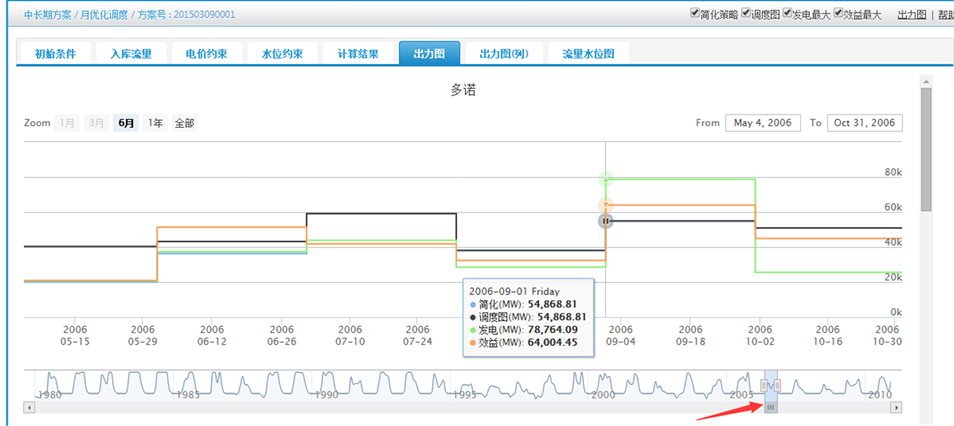Viewport: 954px width, 426px height.
Task: Select the 全部 zoom range button
Action: [x=185, y=123]
